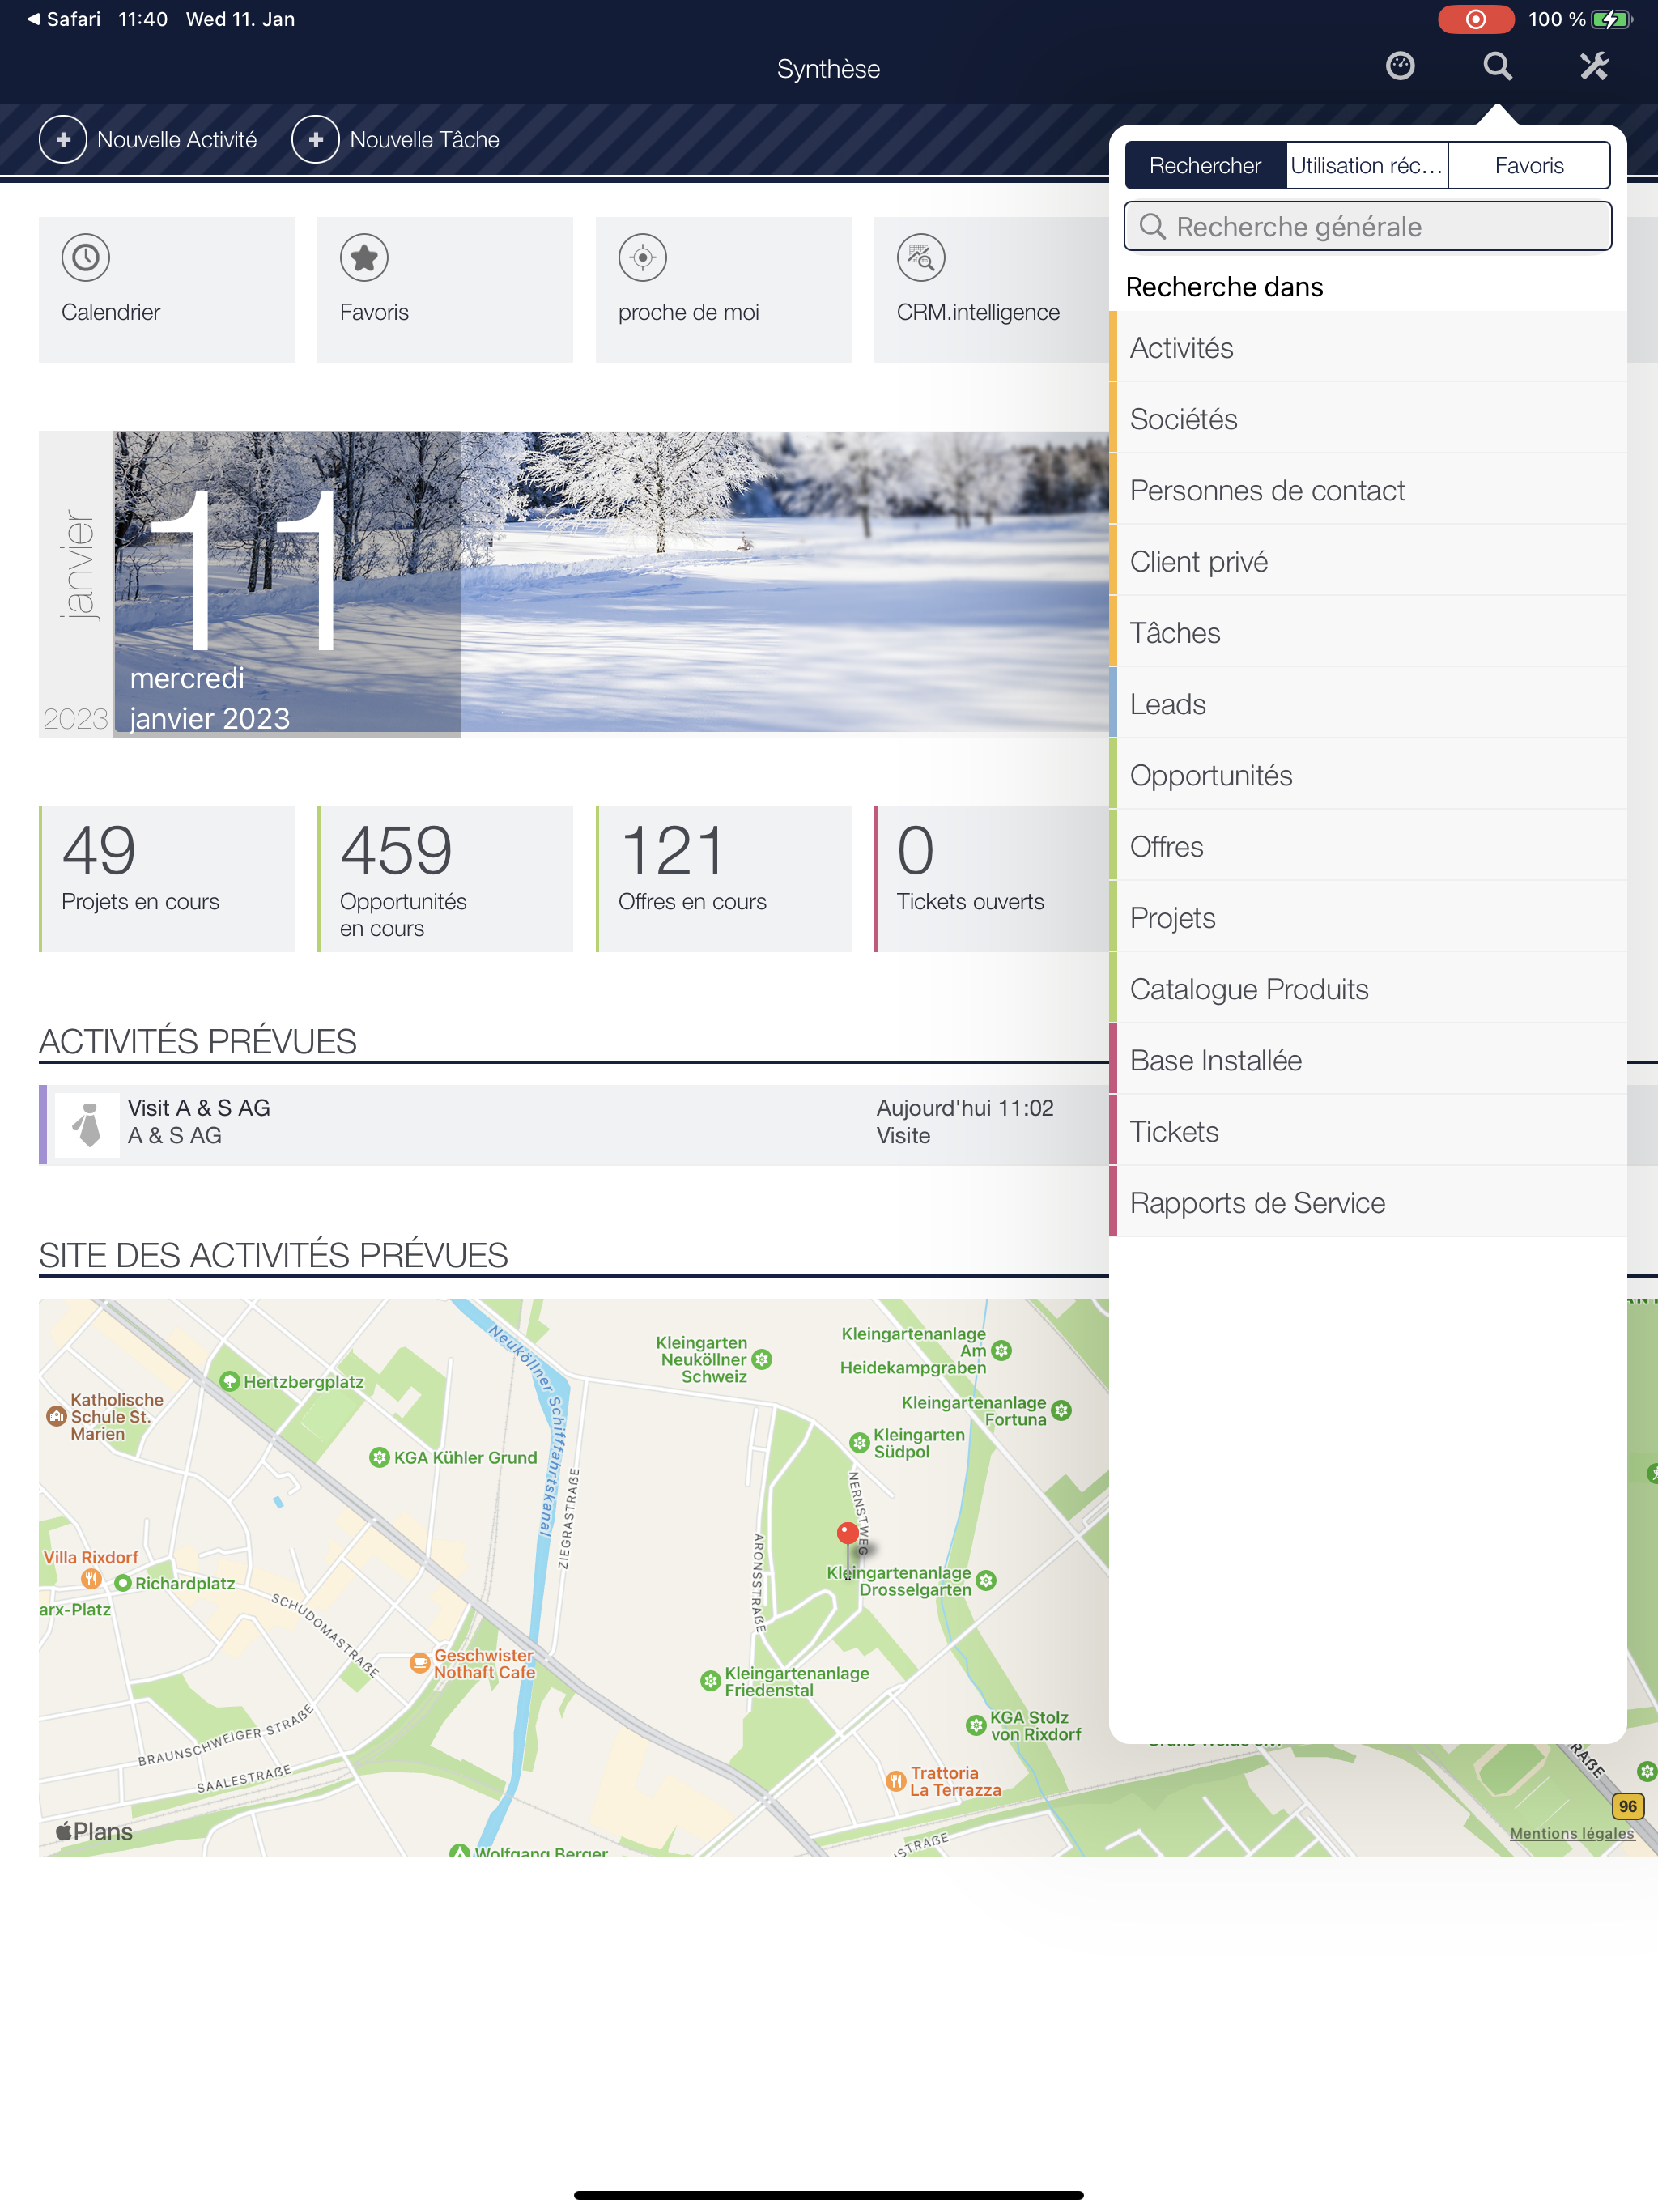This screenshot has width=1658, height=2212.
Task: Switch to the Favoris tab in search panel
Action: pos(1529,165)
